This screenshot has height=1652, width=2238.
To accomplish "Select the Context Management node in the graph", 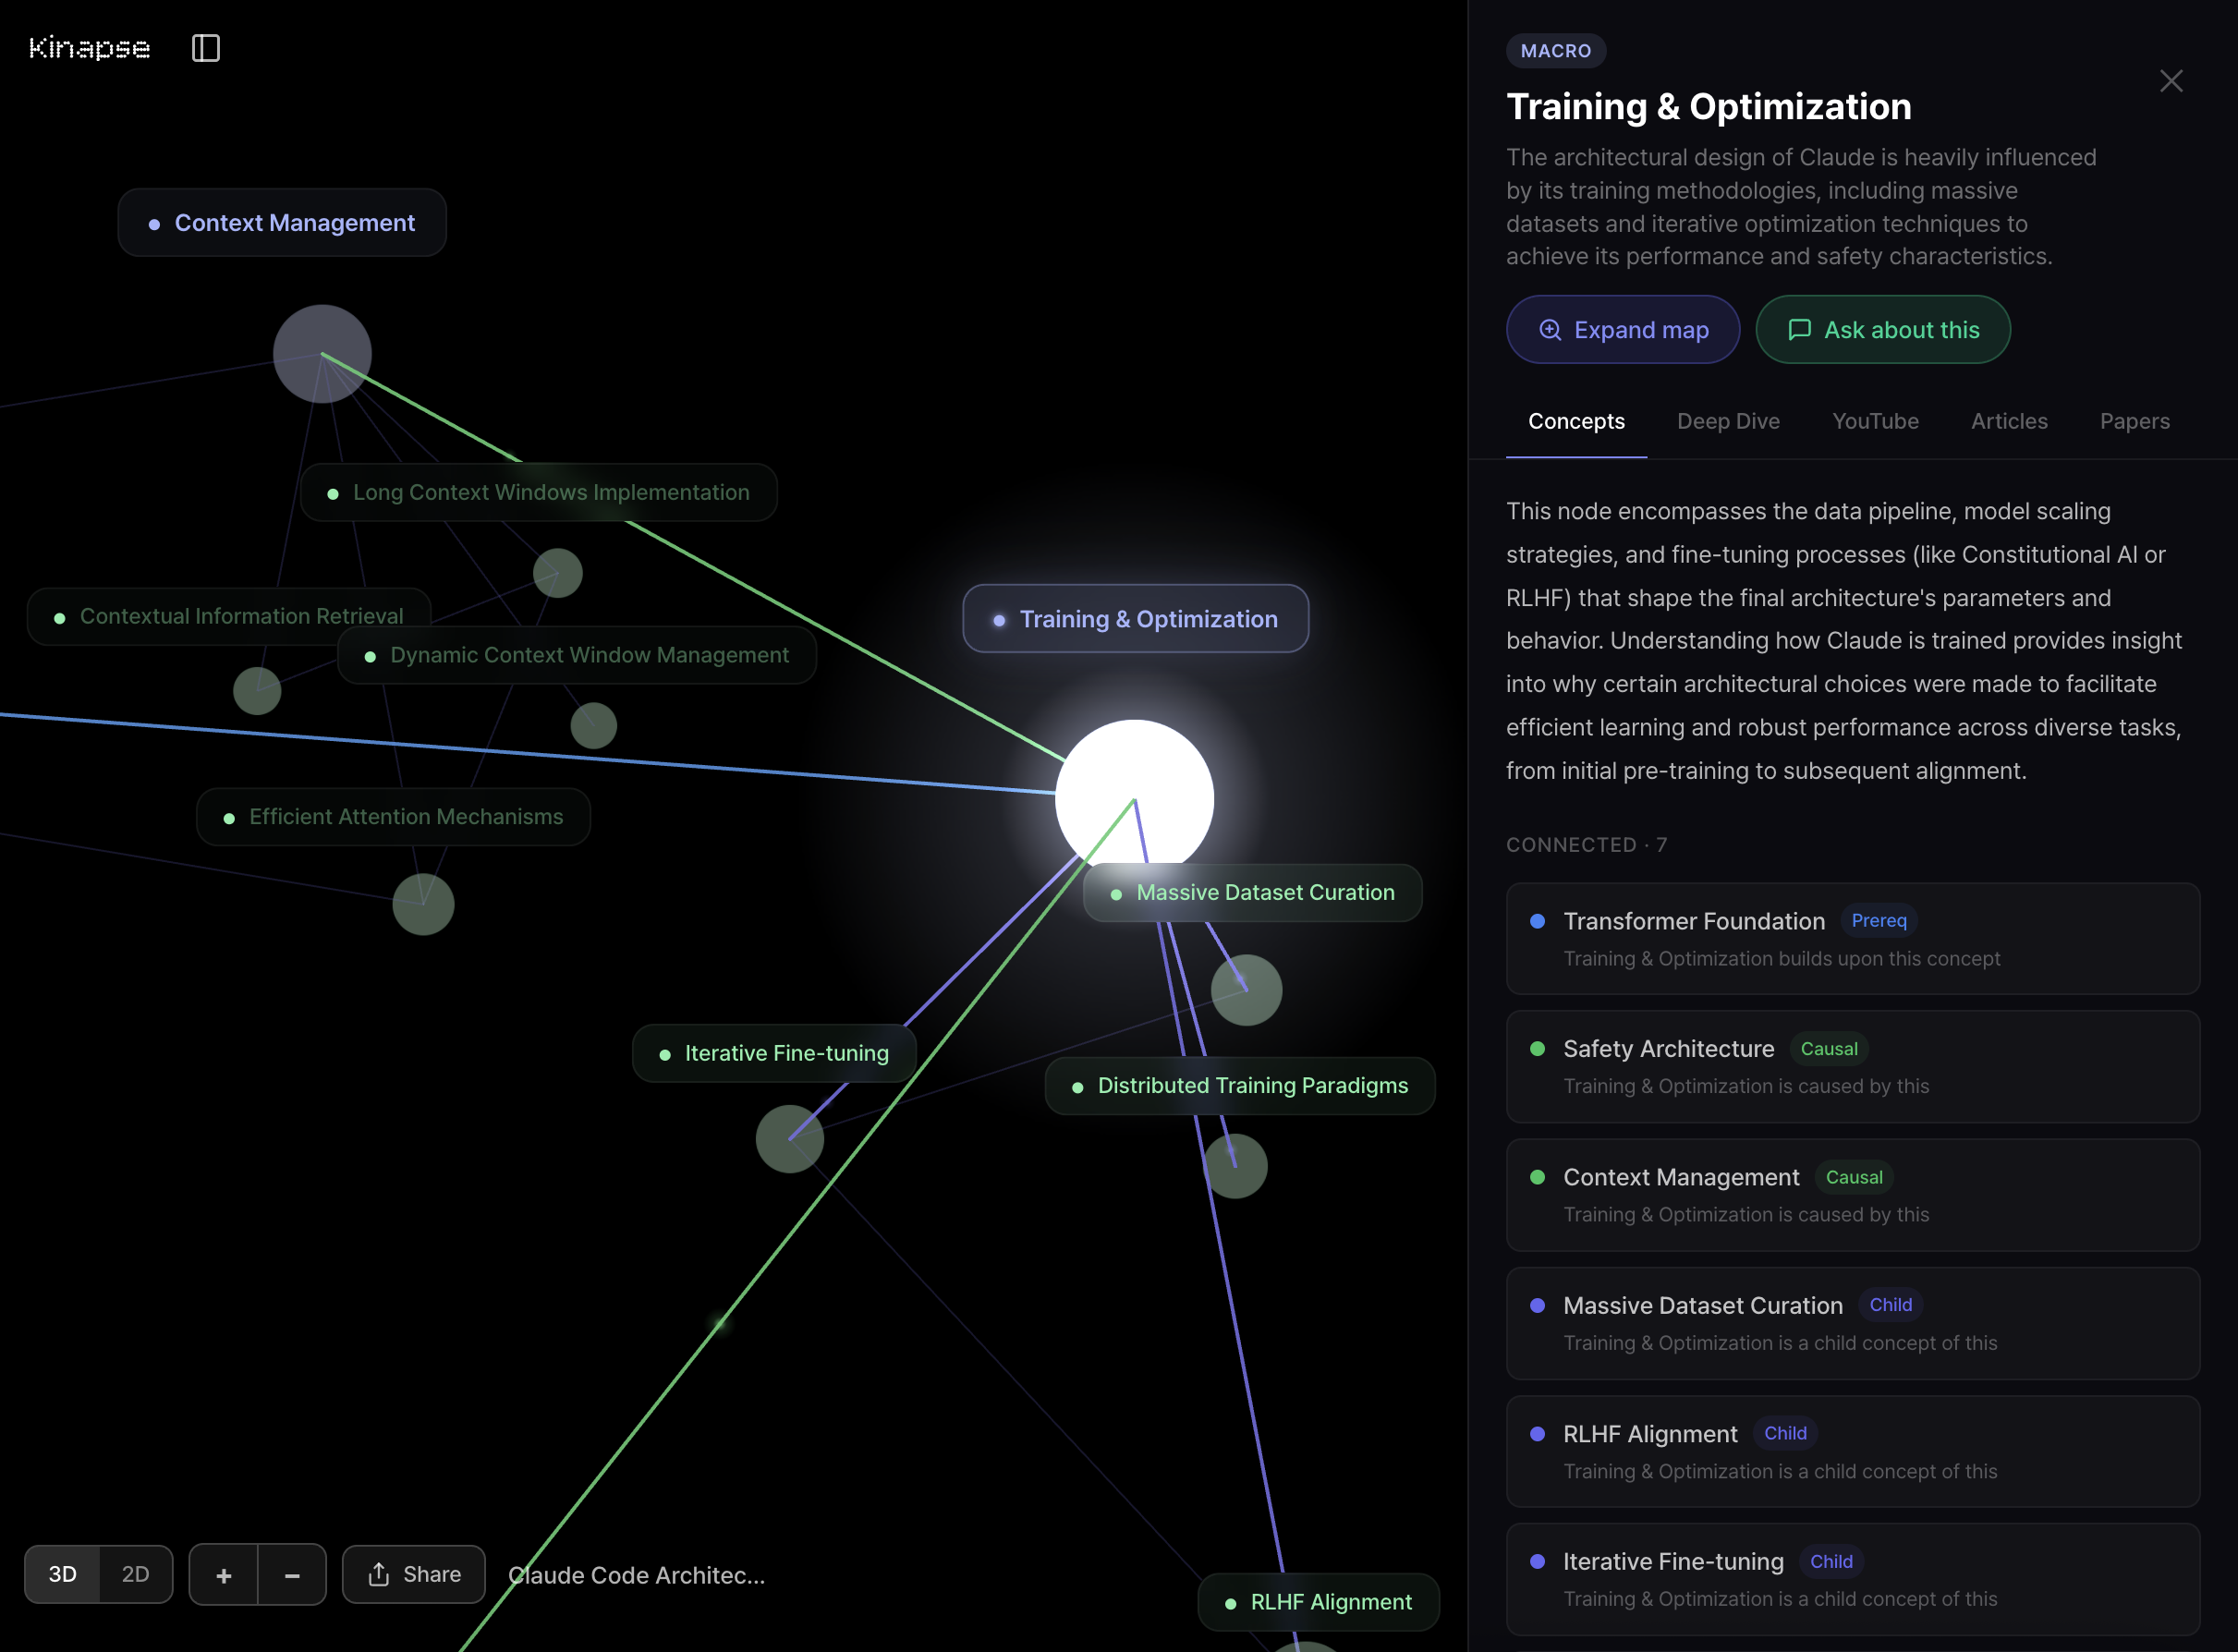I will tap(282, 222).
